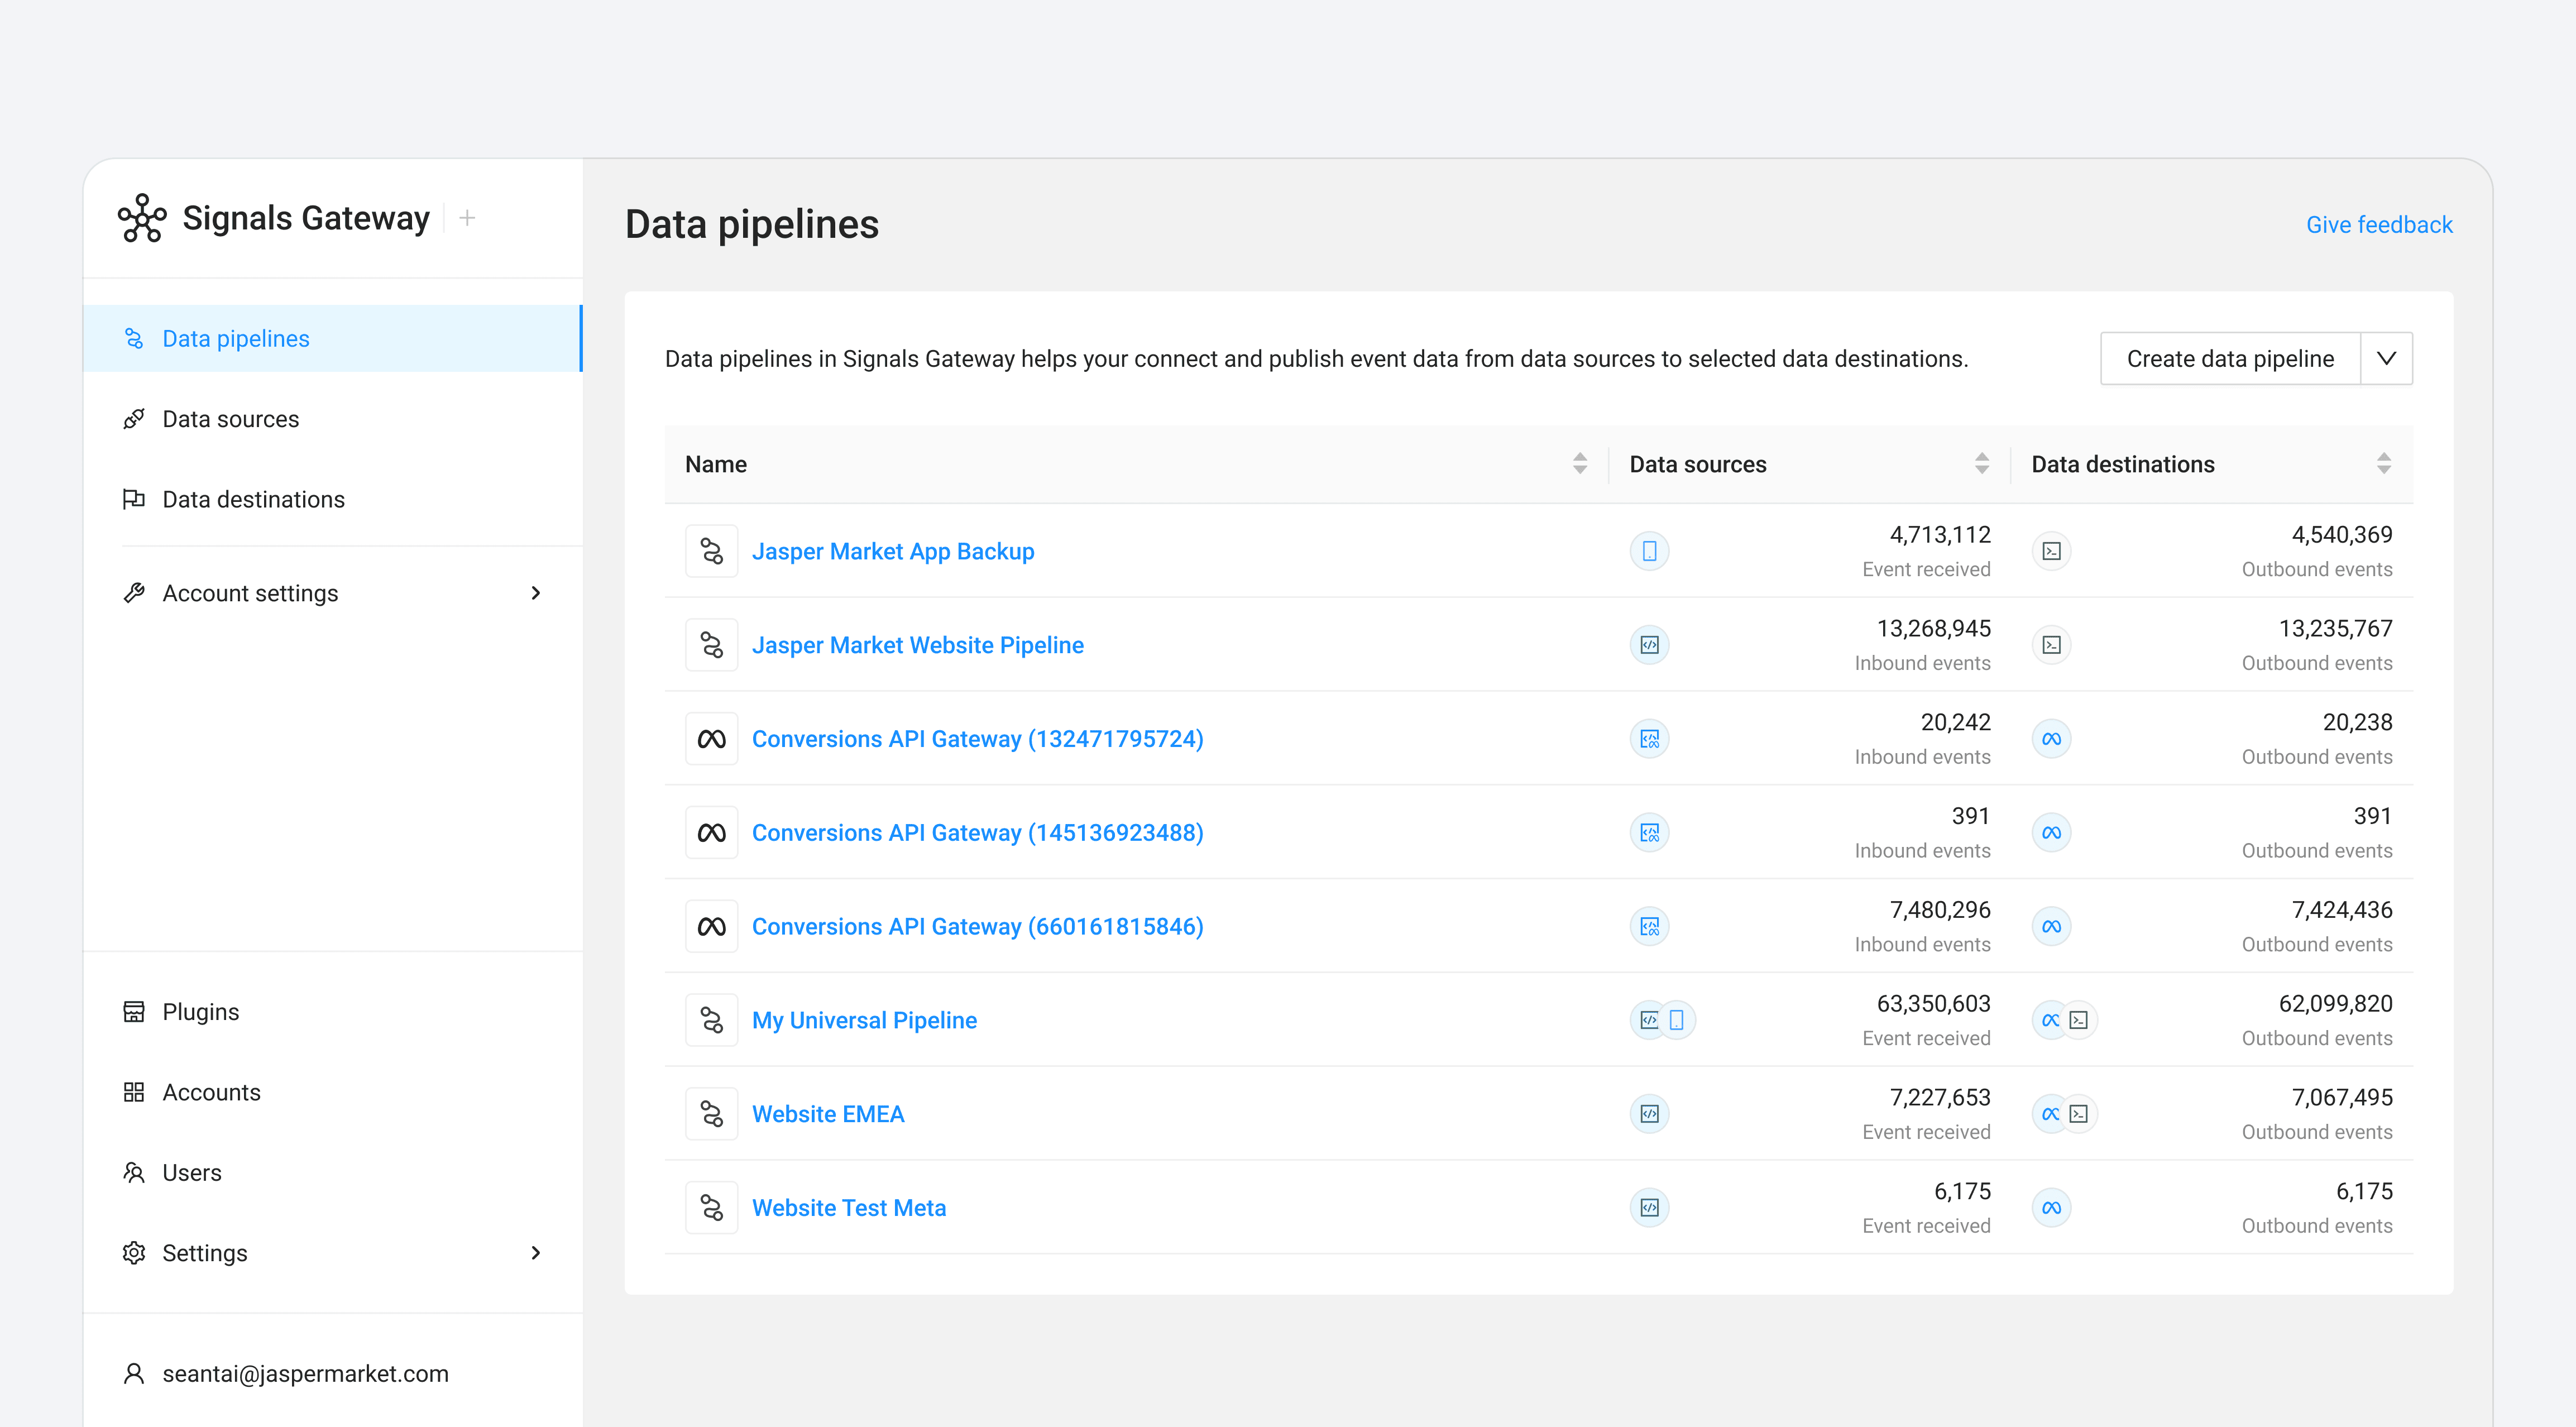The image size is (2576, 1427).
Task: Click the seantai@jaspermarket.com account entry
Action: pyautogui.click(x=306, y=1373)
